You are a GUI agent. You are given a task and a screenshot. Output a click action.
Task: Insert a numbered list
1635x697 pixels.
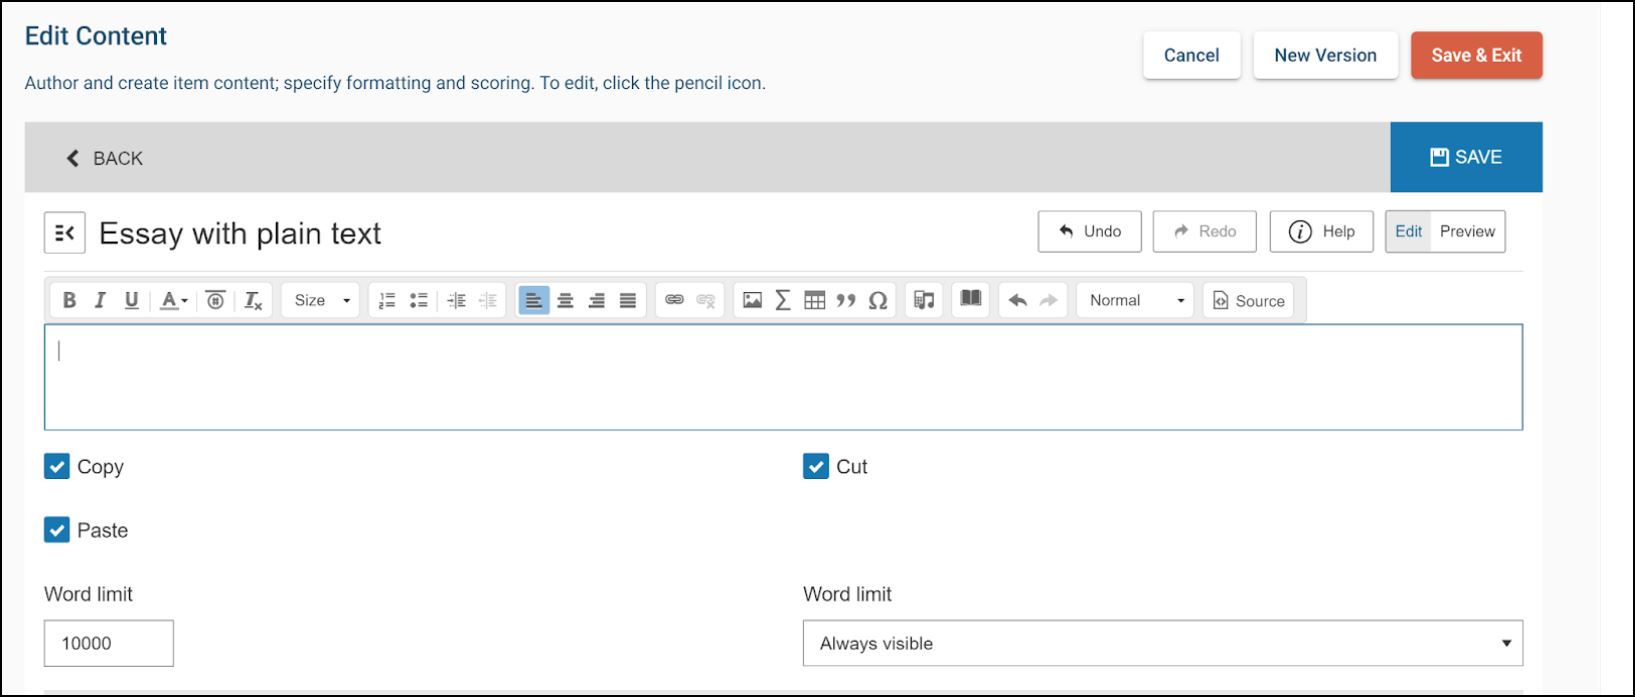pos(387,300)
